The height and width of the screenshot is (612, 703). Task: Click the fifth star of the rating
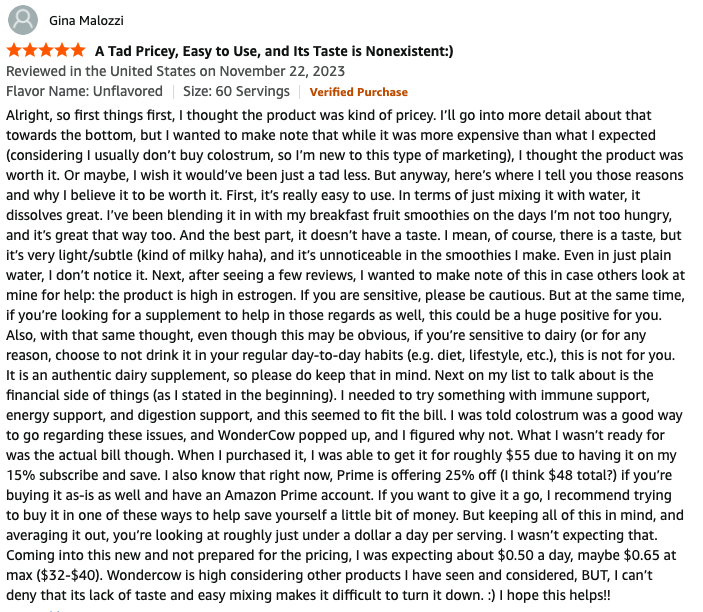[78, 50]
